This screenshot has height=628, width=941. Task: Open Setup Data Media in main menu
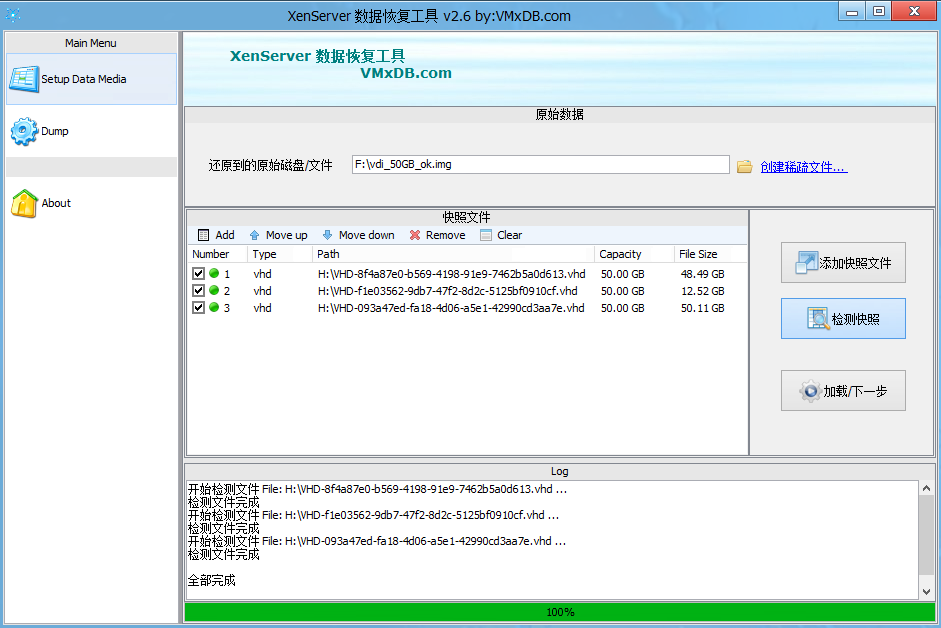click(91, 79)
